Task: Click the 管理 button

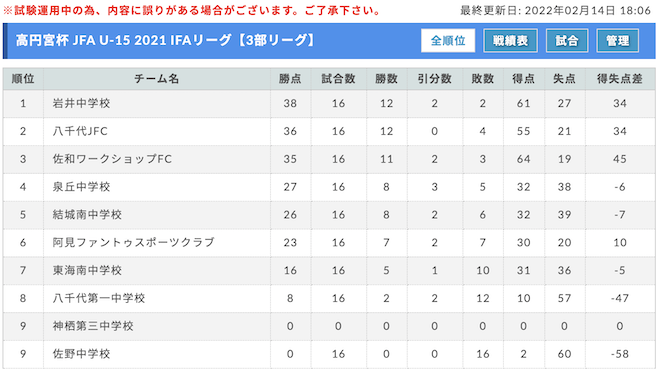Action: 617,41
